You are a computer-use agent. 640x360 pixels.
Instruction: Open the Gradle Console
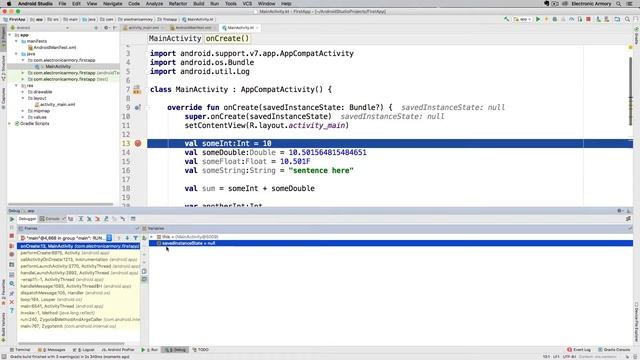[615, 350]
